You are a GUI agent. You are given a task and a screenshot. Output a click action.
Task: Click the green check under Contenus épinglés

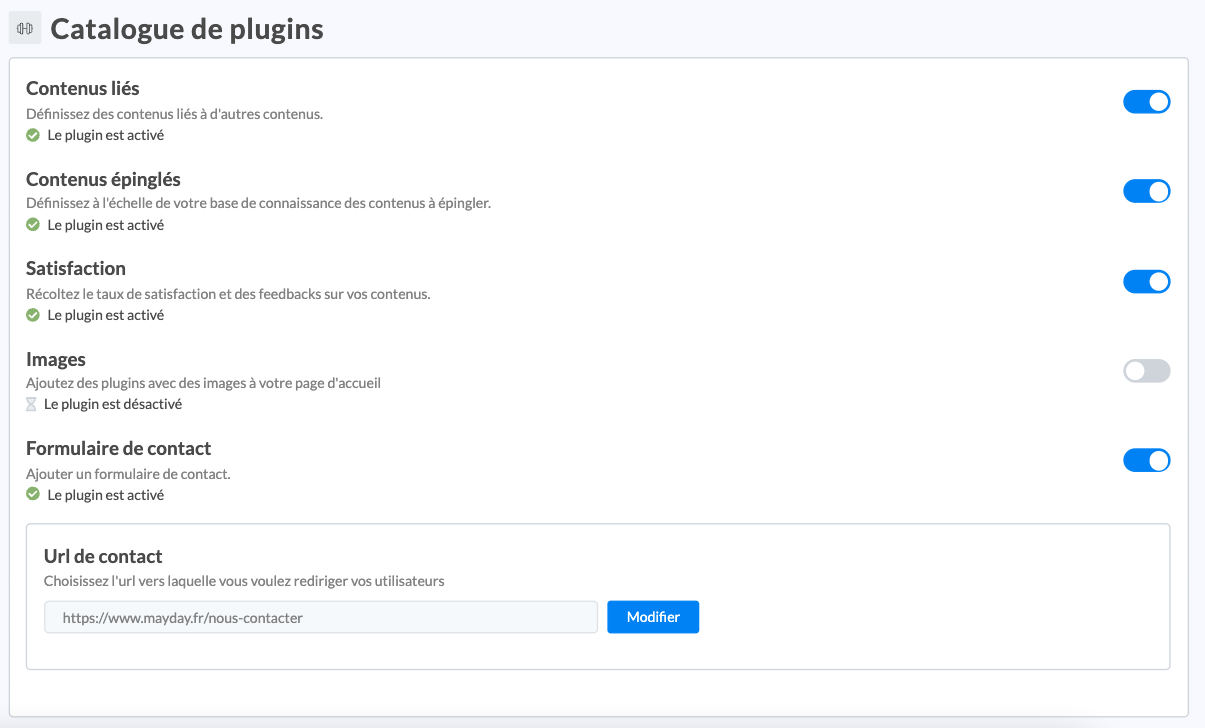[33, 225]
